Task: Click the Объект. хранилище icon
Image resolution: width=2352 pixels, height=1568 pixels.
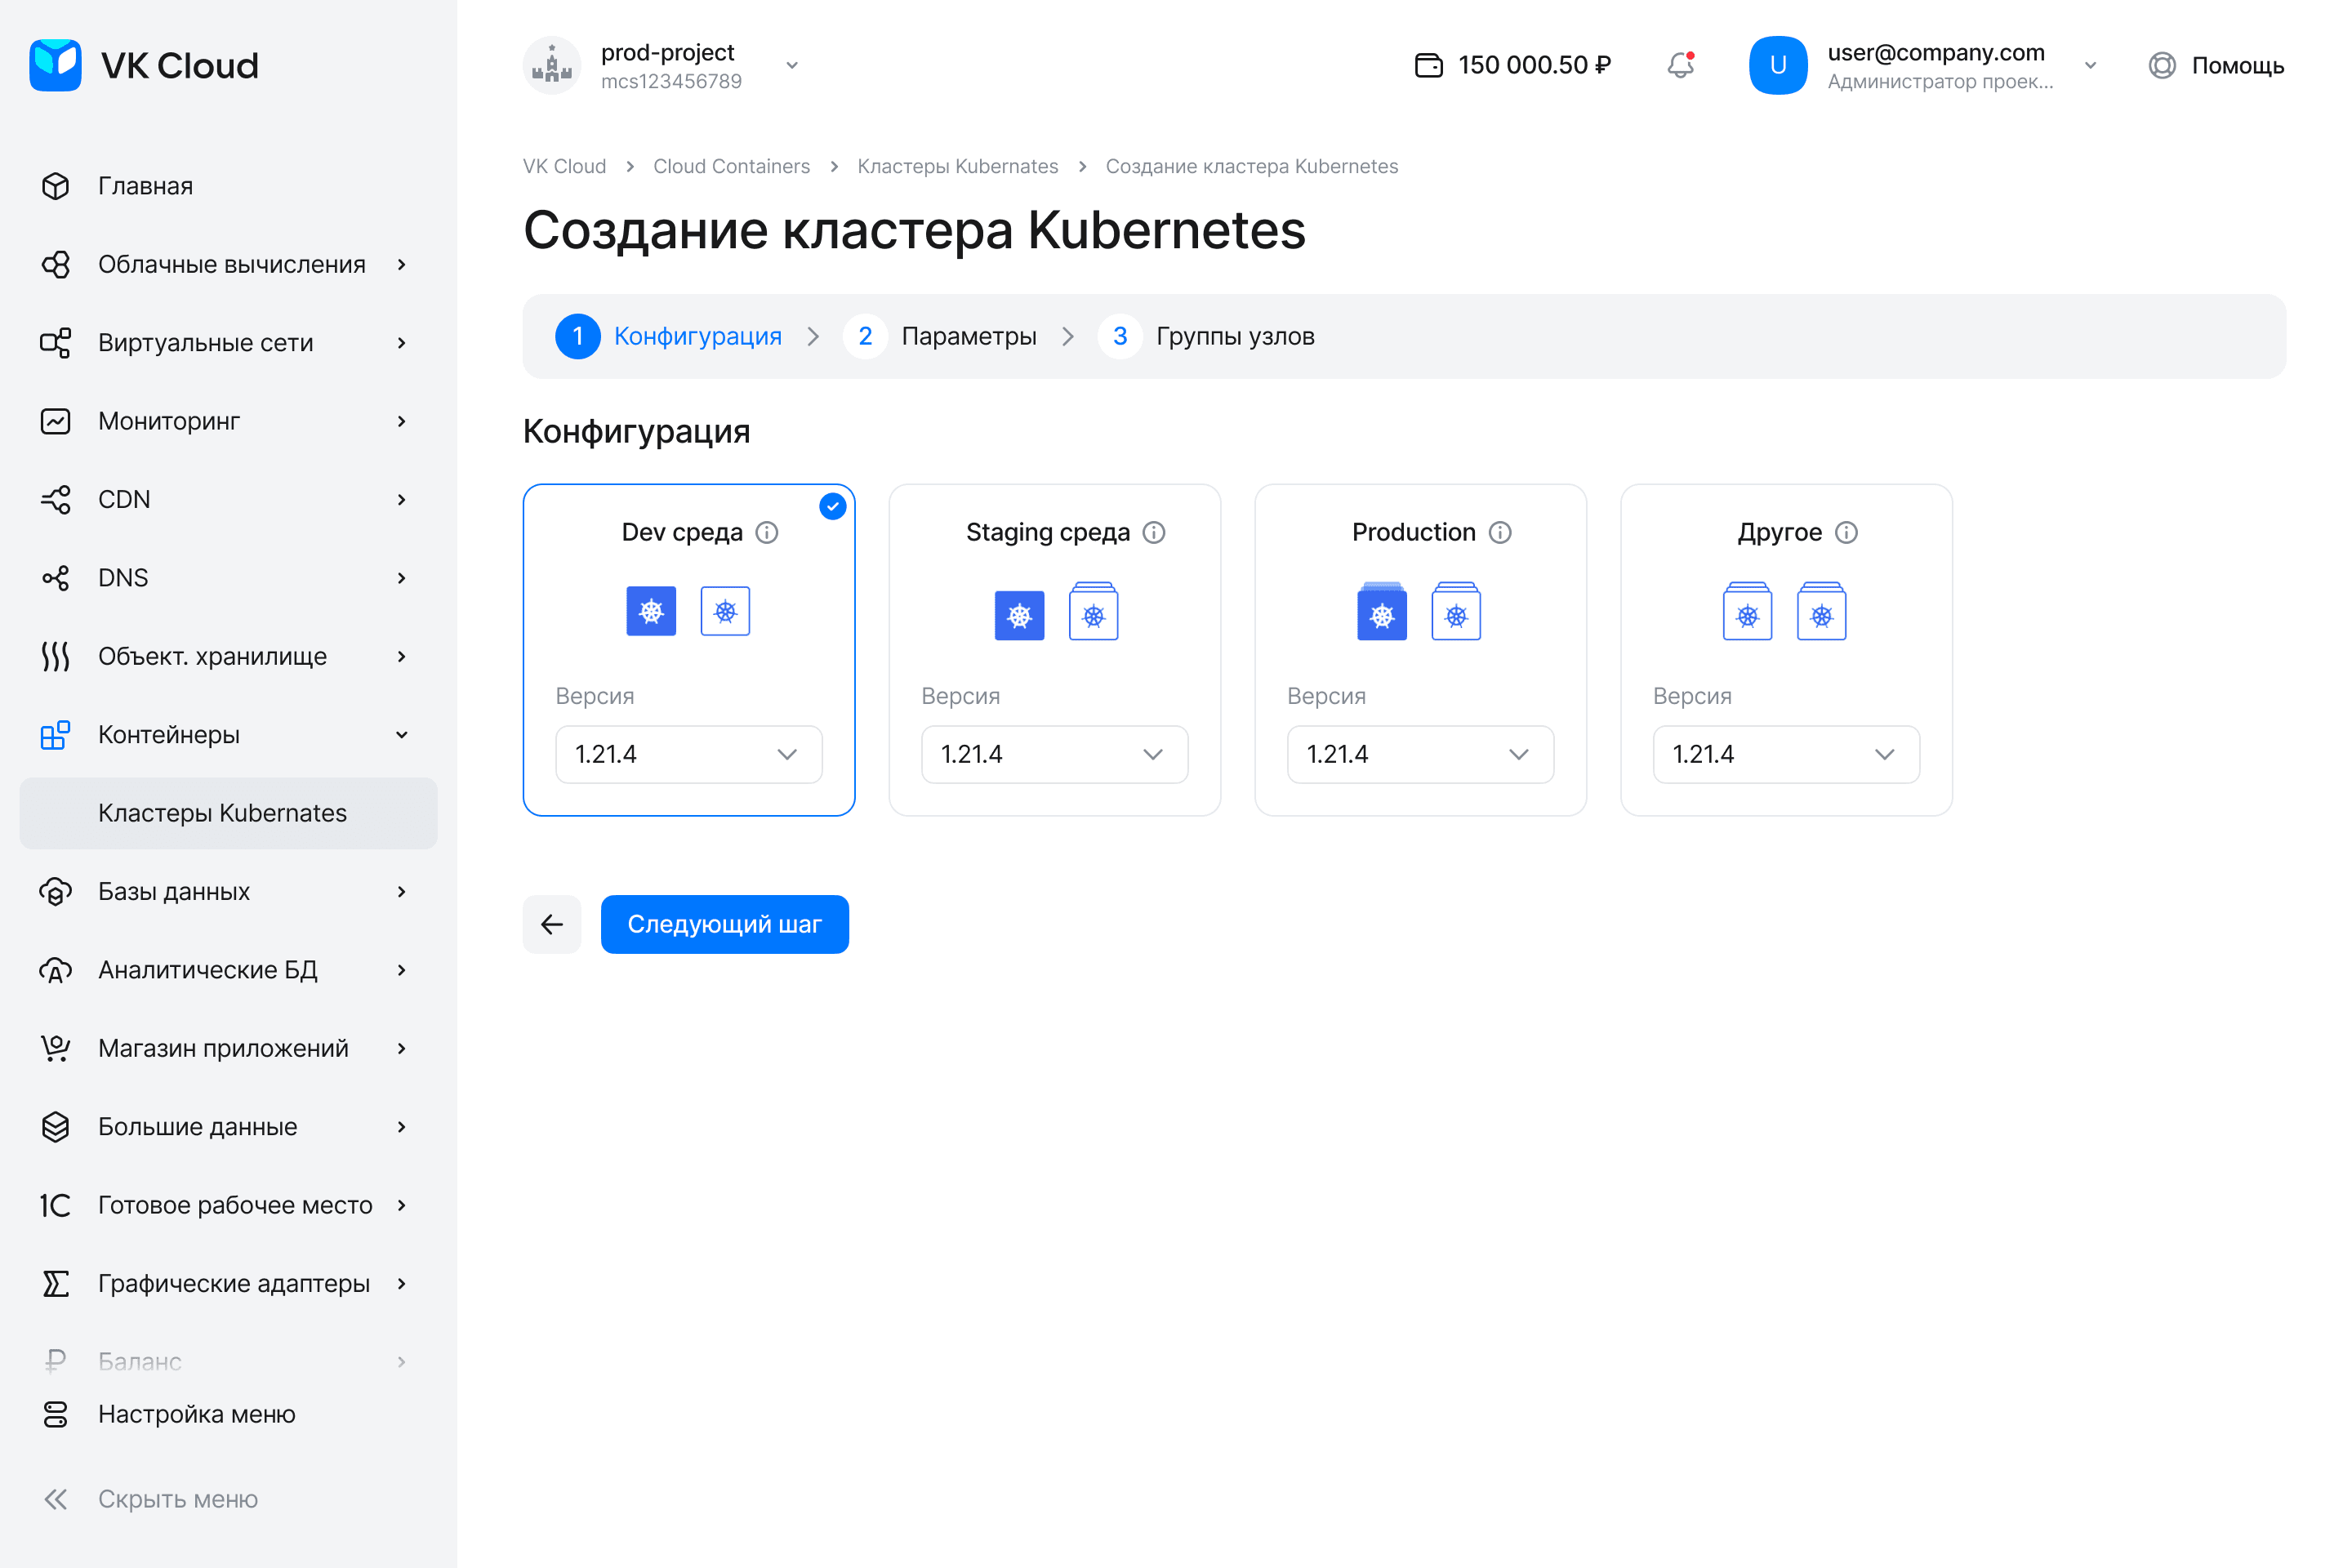Action: click(x=55, y=656)
